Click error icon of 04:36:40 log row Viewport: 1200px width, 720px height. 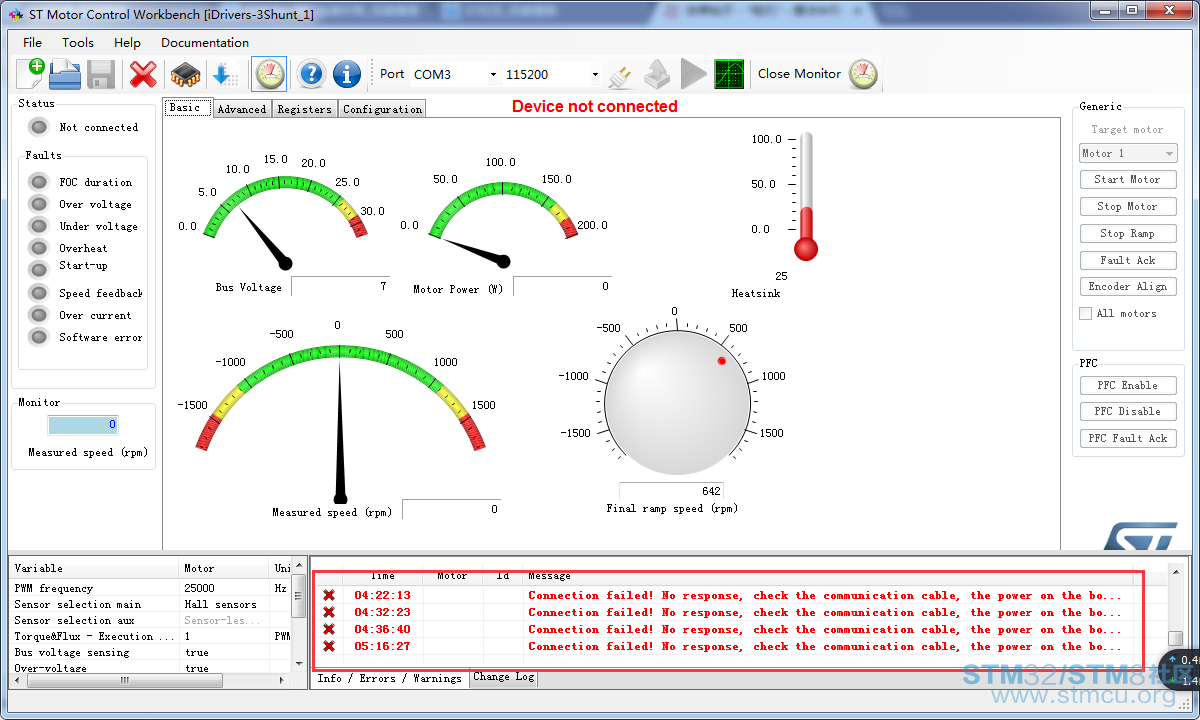pos(329,629)
